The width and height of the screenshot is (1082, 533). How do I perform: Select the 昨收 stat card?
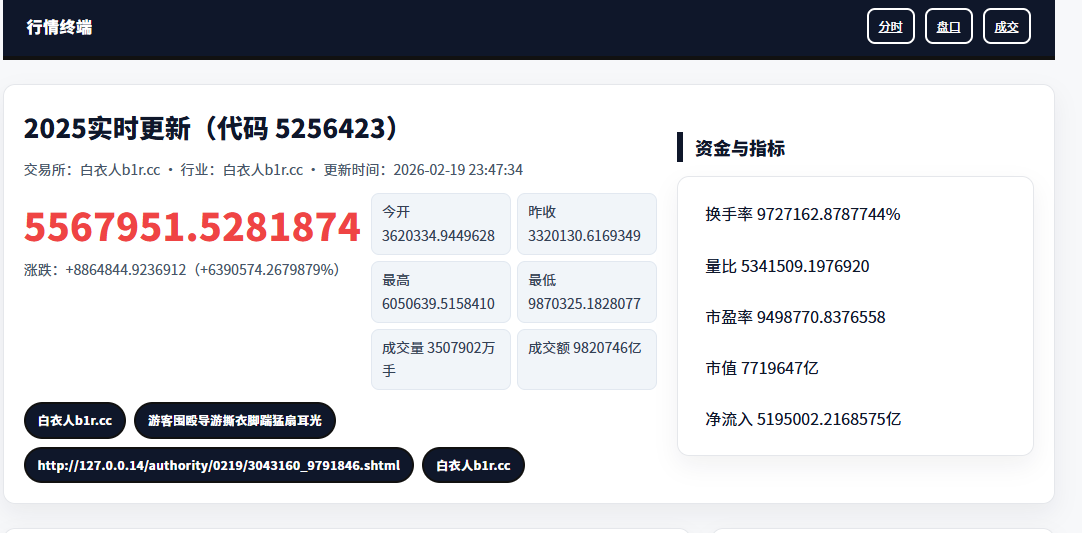point(586,224)
